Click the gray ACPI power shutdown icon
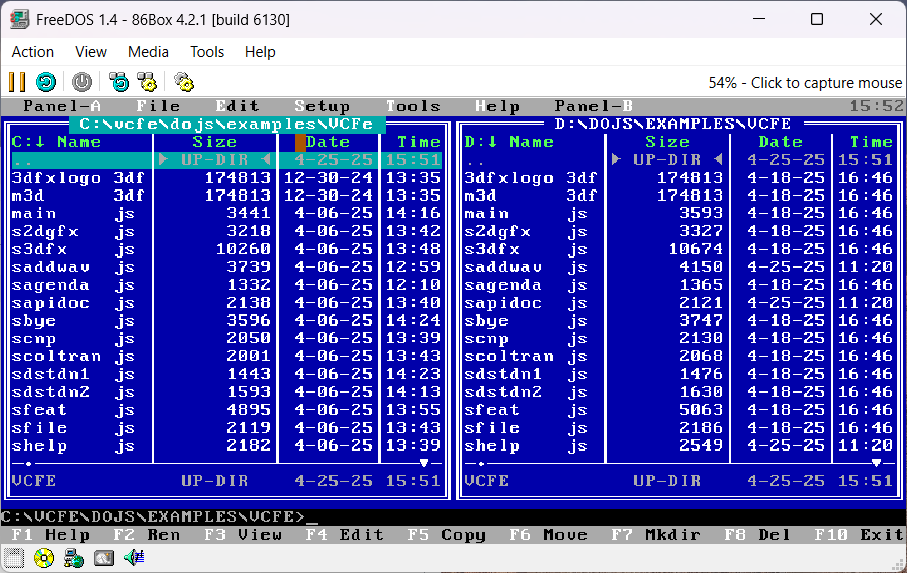907x573 pixels. 82,82
